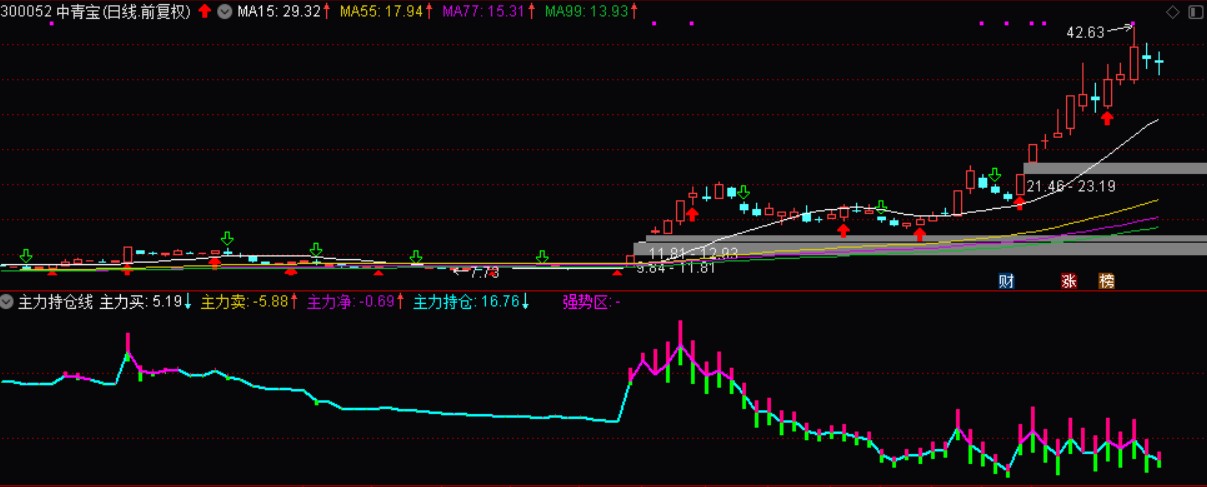Click red up arrow beside 中青宝 title
The image size is (1207, 487).
click(x=204, y=11)
